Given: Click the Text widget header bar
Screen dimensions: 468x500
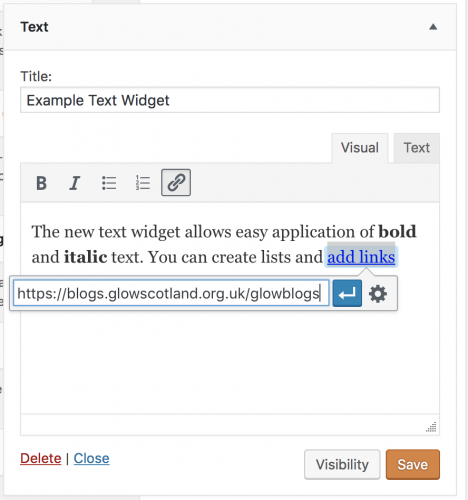Looking at the screenshot, I should click(x=230, y=27).
